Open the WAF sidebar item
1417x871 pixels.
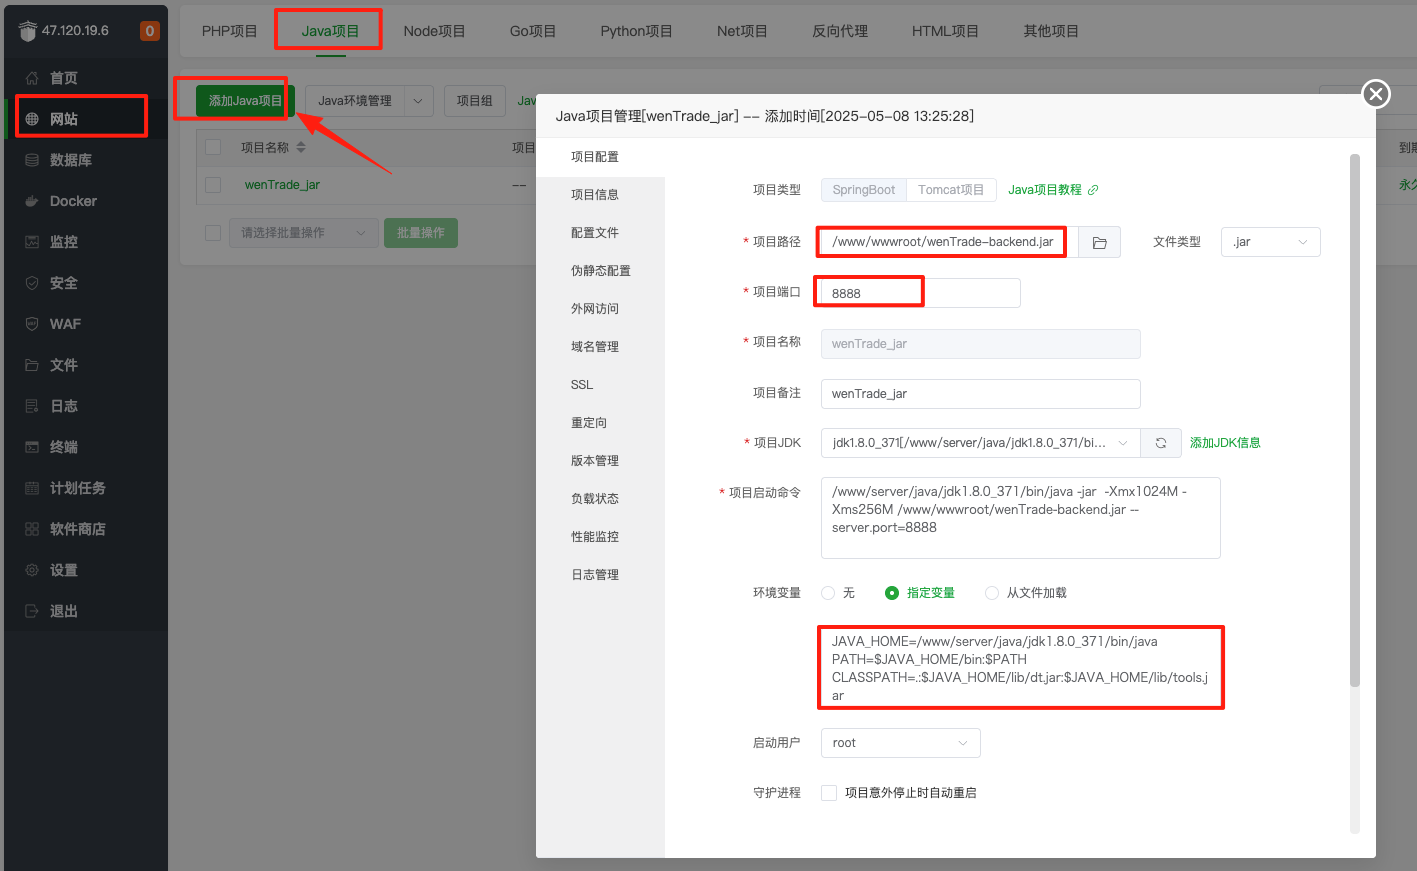pyautogui.click(x=86, y=324)
